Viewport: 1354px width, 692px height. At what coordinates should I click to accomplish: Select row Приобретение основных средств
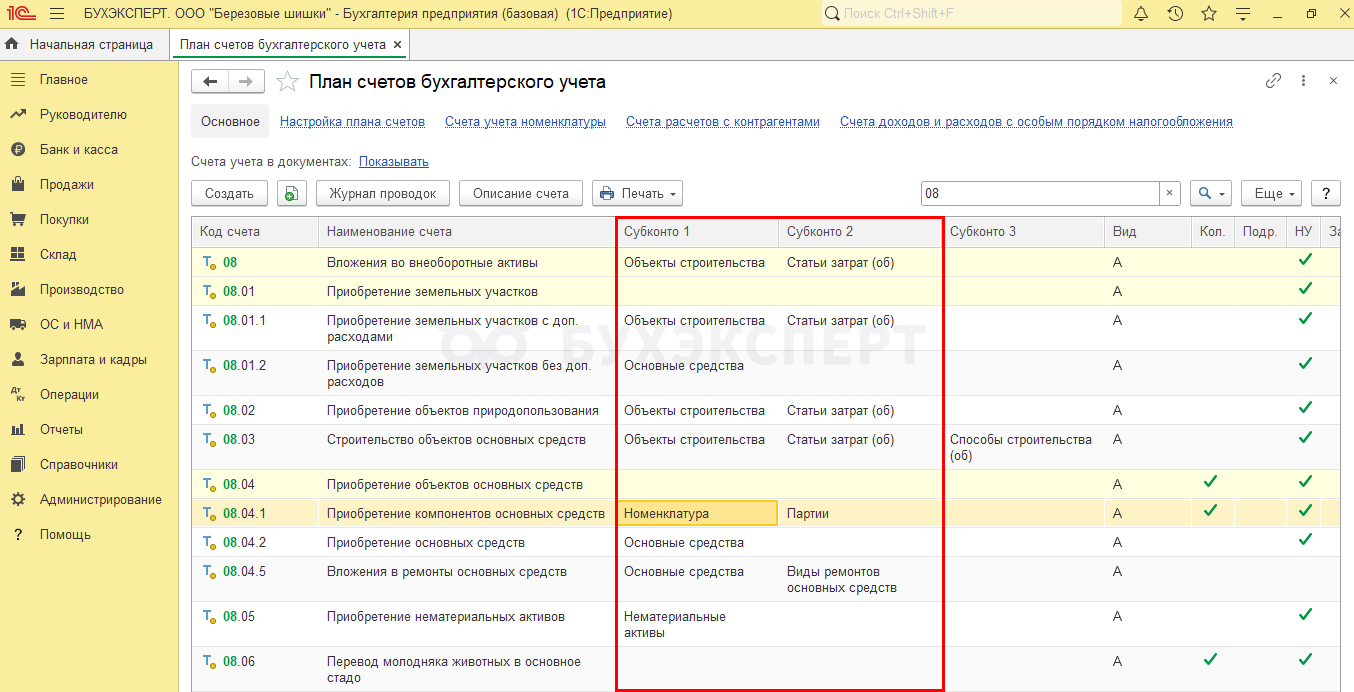766,542
